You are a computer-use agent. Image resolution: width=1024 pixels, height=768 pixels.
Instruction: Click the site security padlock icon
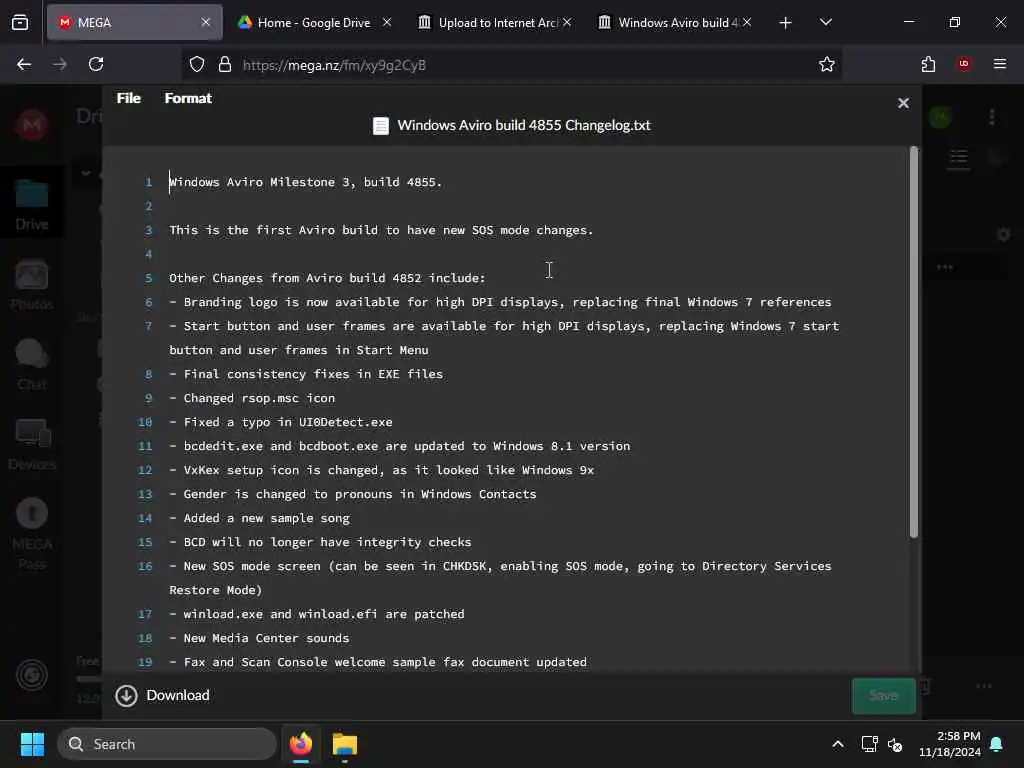click(x=225, y=65)
